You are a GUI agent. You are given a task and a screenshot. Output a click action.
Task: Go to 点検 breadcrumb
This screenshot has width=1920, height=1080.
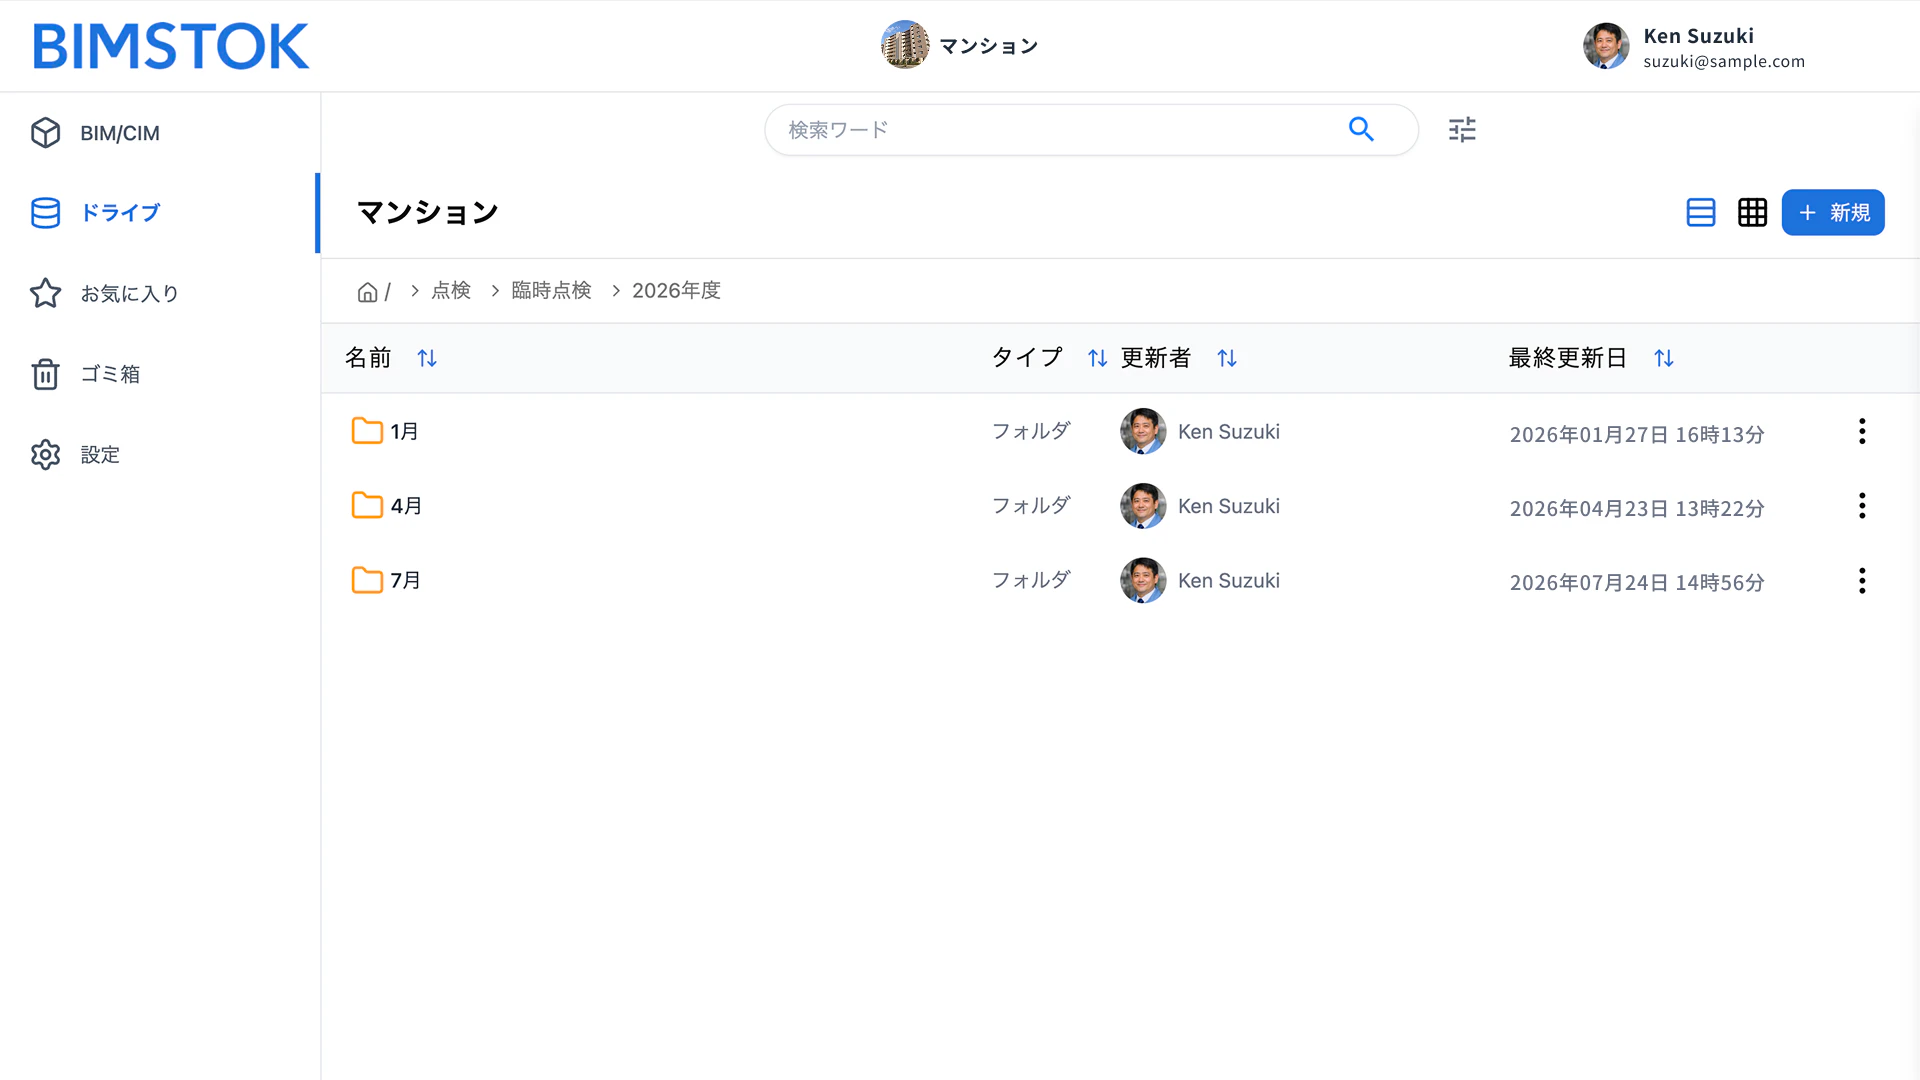[451, 290]
